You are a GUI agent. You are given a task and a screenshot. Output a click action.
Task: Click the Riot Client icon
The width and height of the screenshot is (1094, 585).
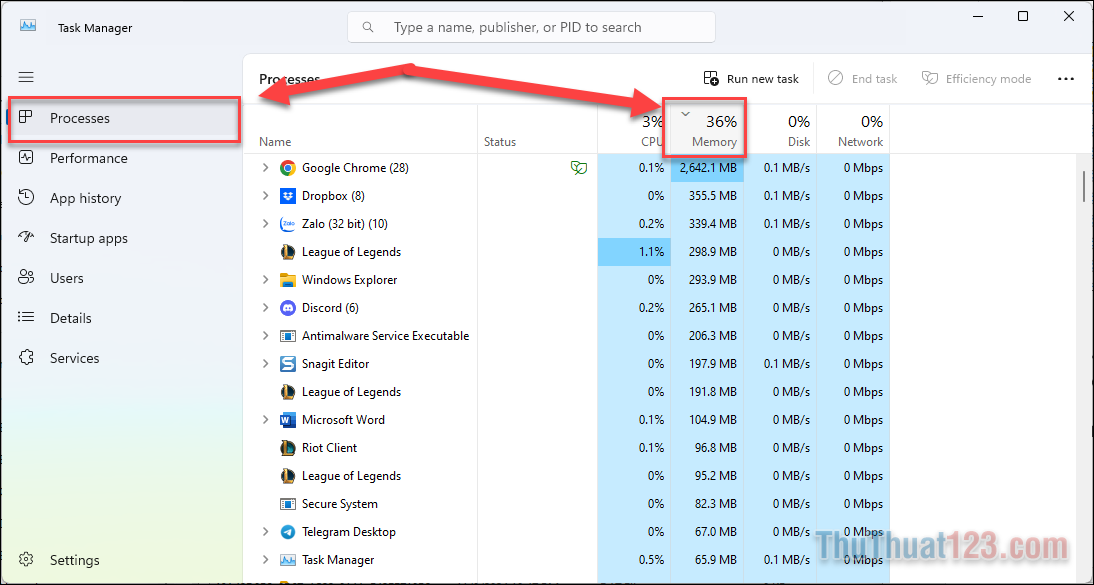(x=287, y=447)
